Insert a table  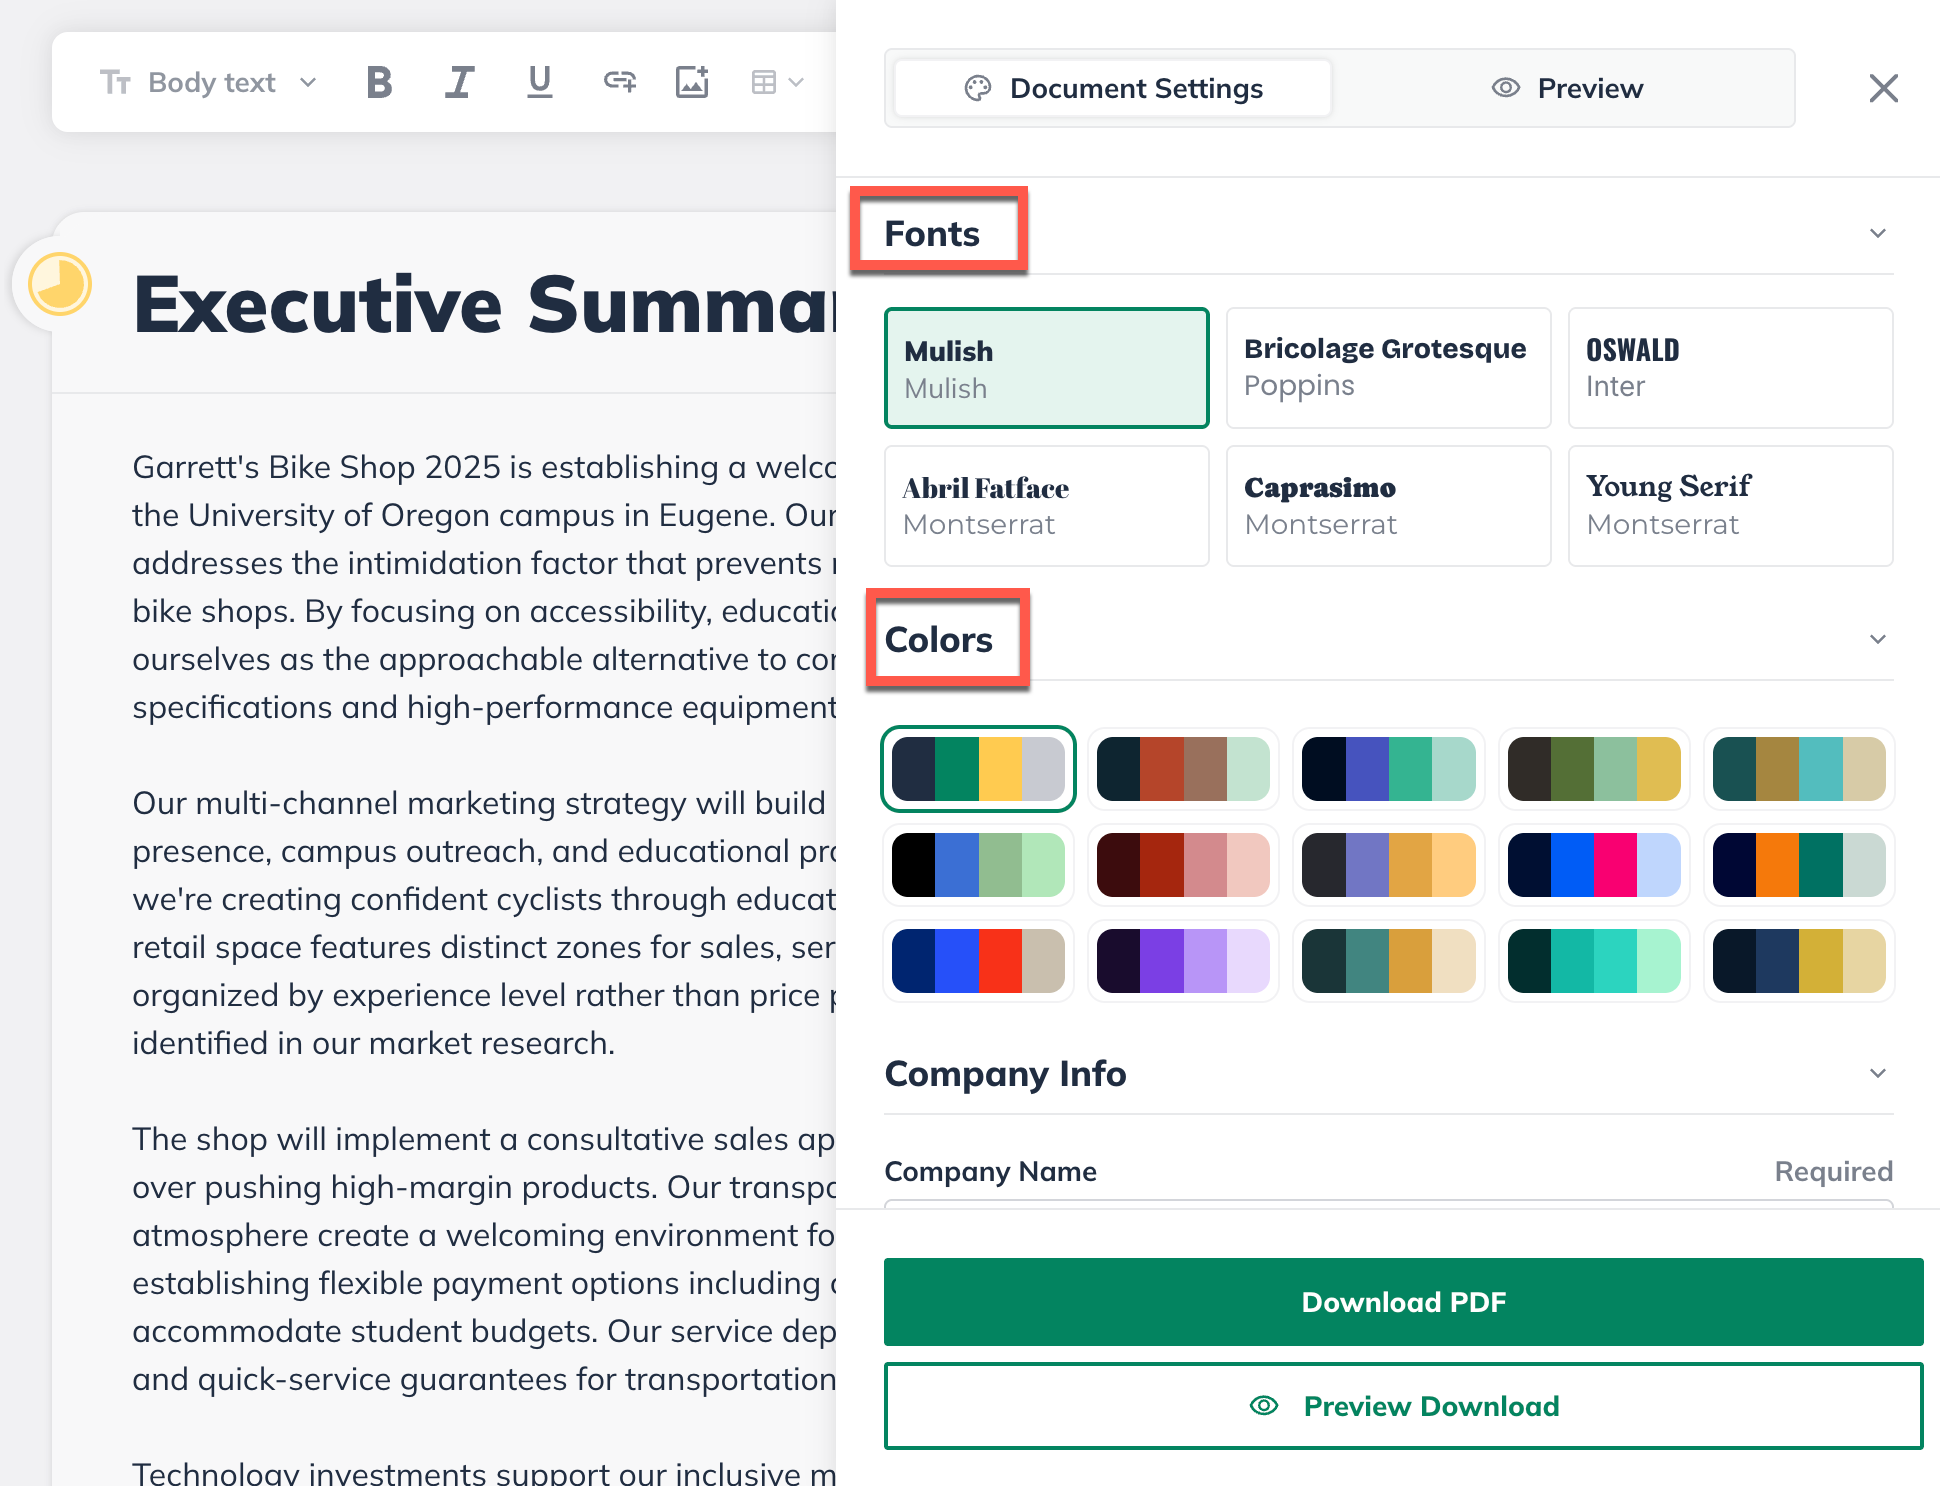(768, 82)
